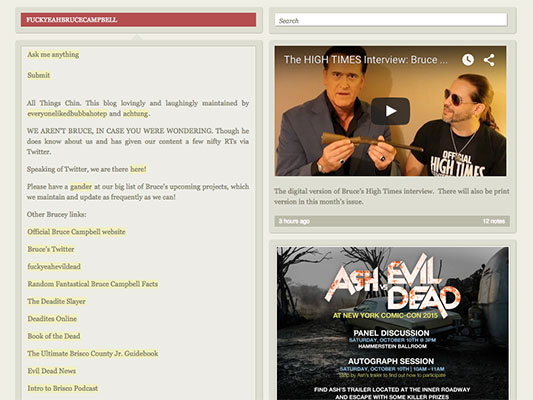This screenshot has width=533, height=400.
Task: Open the Bruce's Twitter link
Action: (51, 249)
